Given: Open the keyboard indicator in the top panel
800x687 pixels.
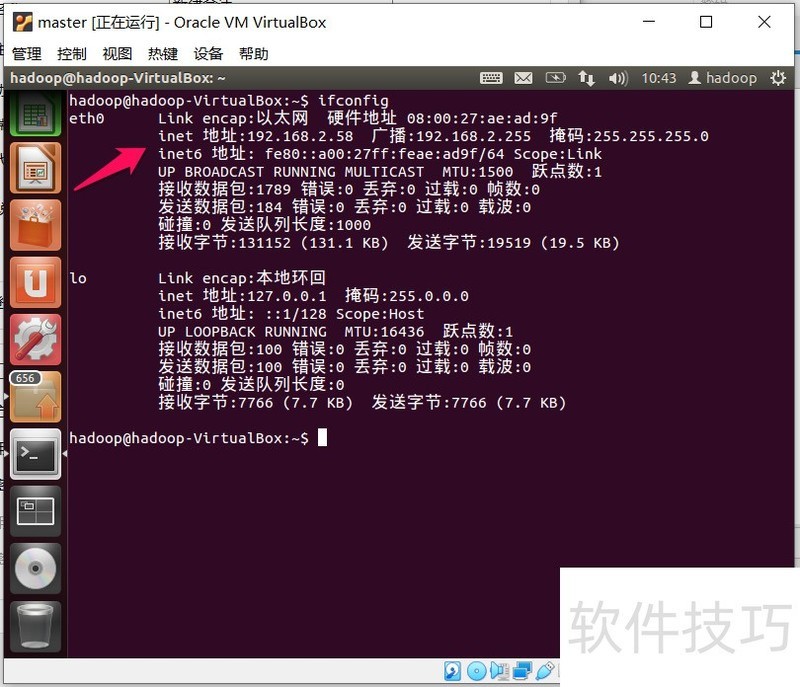Looking at the screenshot, I should 492,77.
